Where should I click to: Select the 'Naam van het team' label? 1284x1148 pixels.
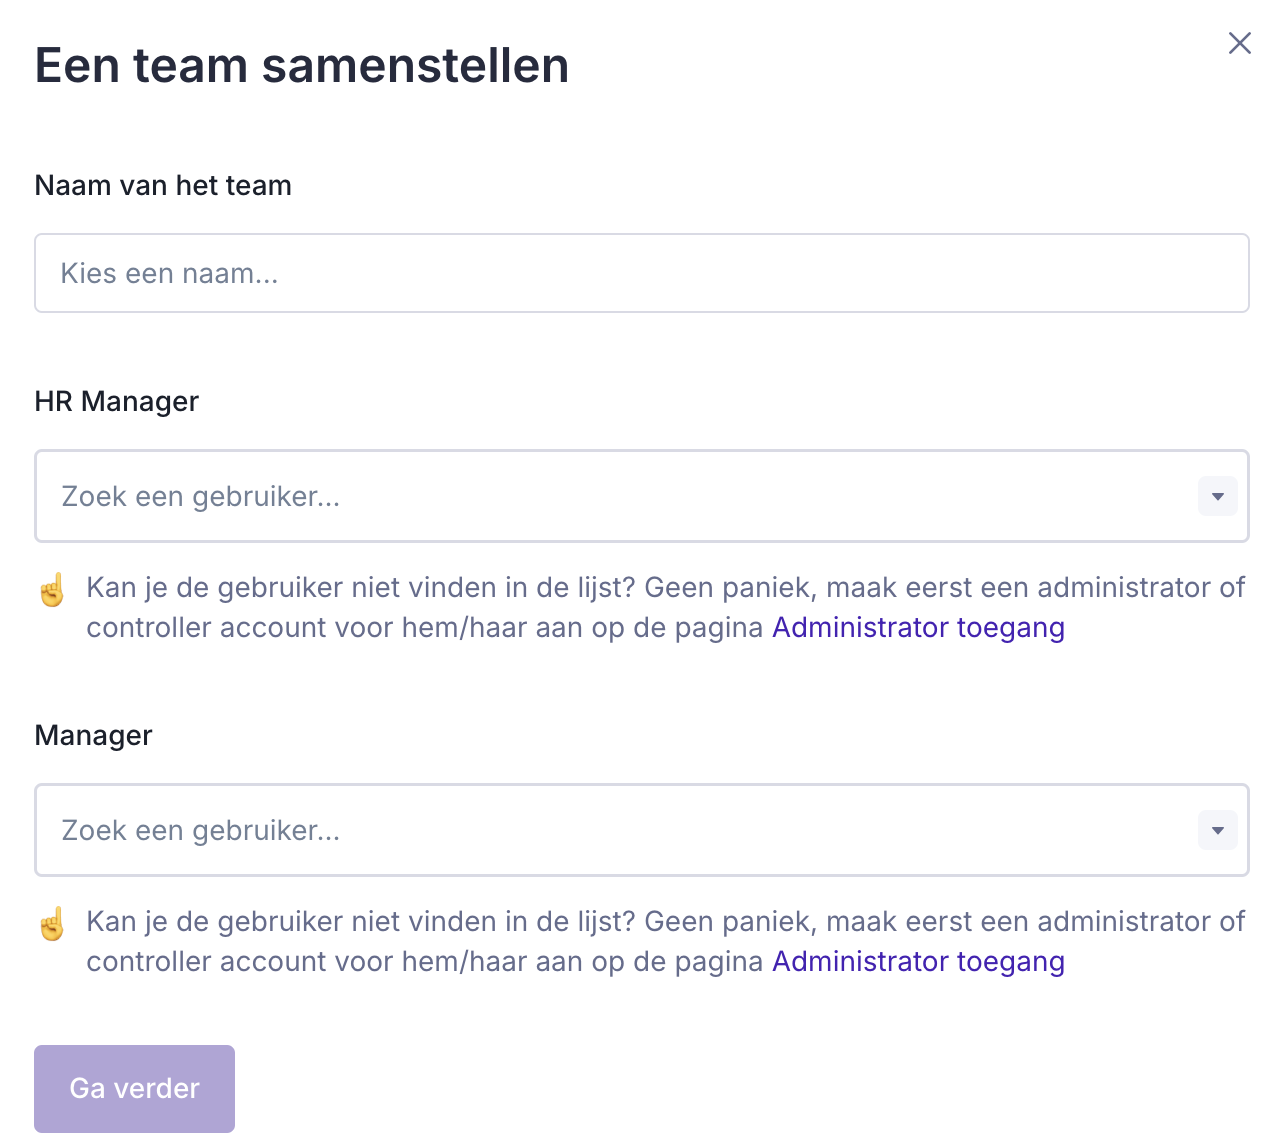coord(163,186)
